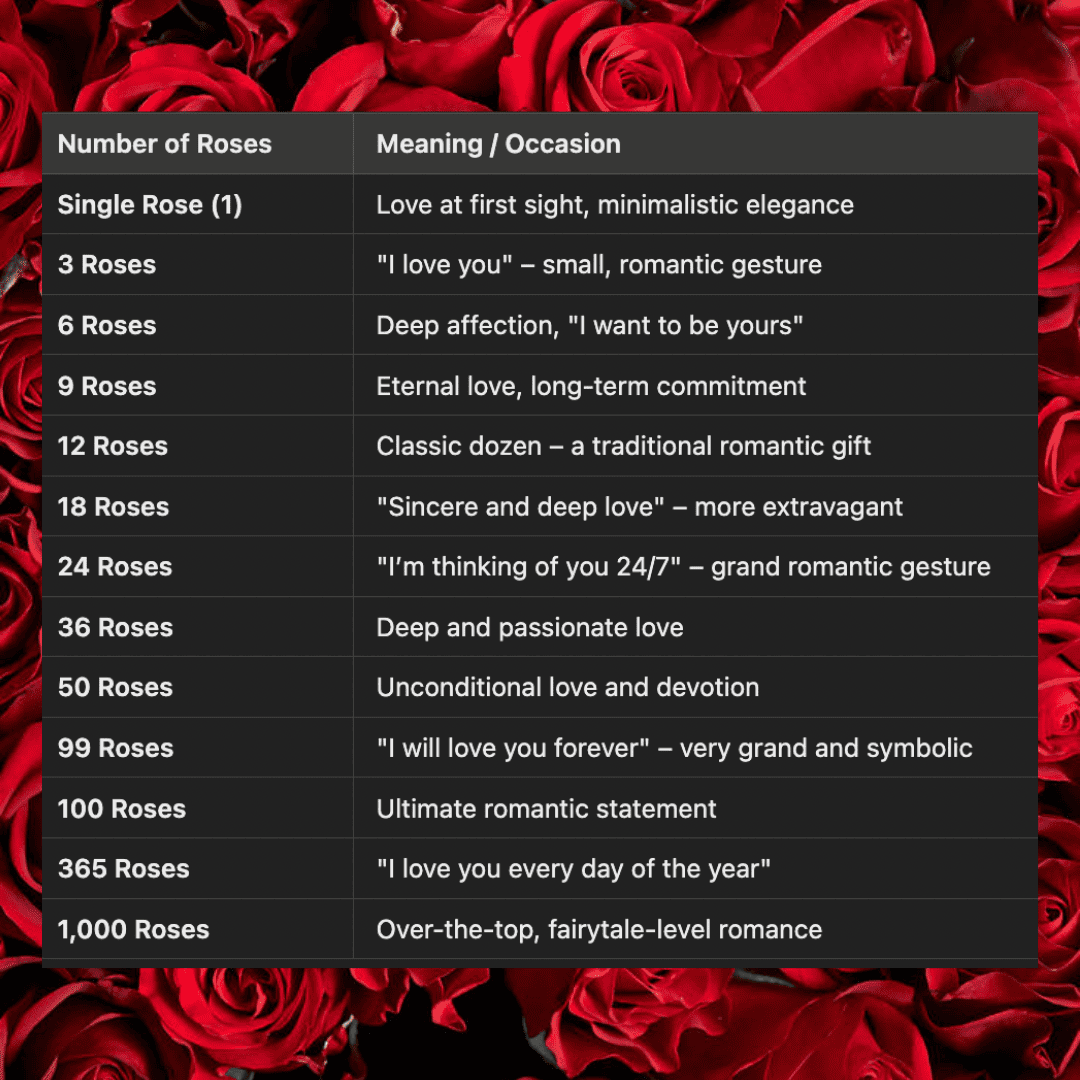Select the "12 Roses" cell
Image resolution: width=1080 pixels, height=1080 pixels.
[113, 446]
